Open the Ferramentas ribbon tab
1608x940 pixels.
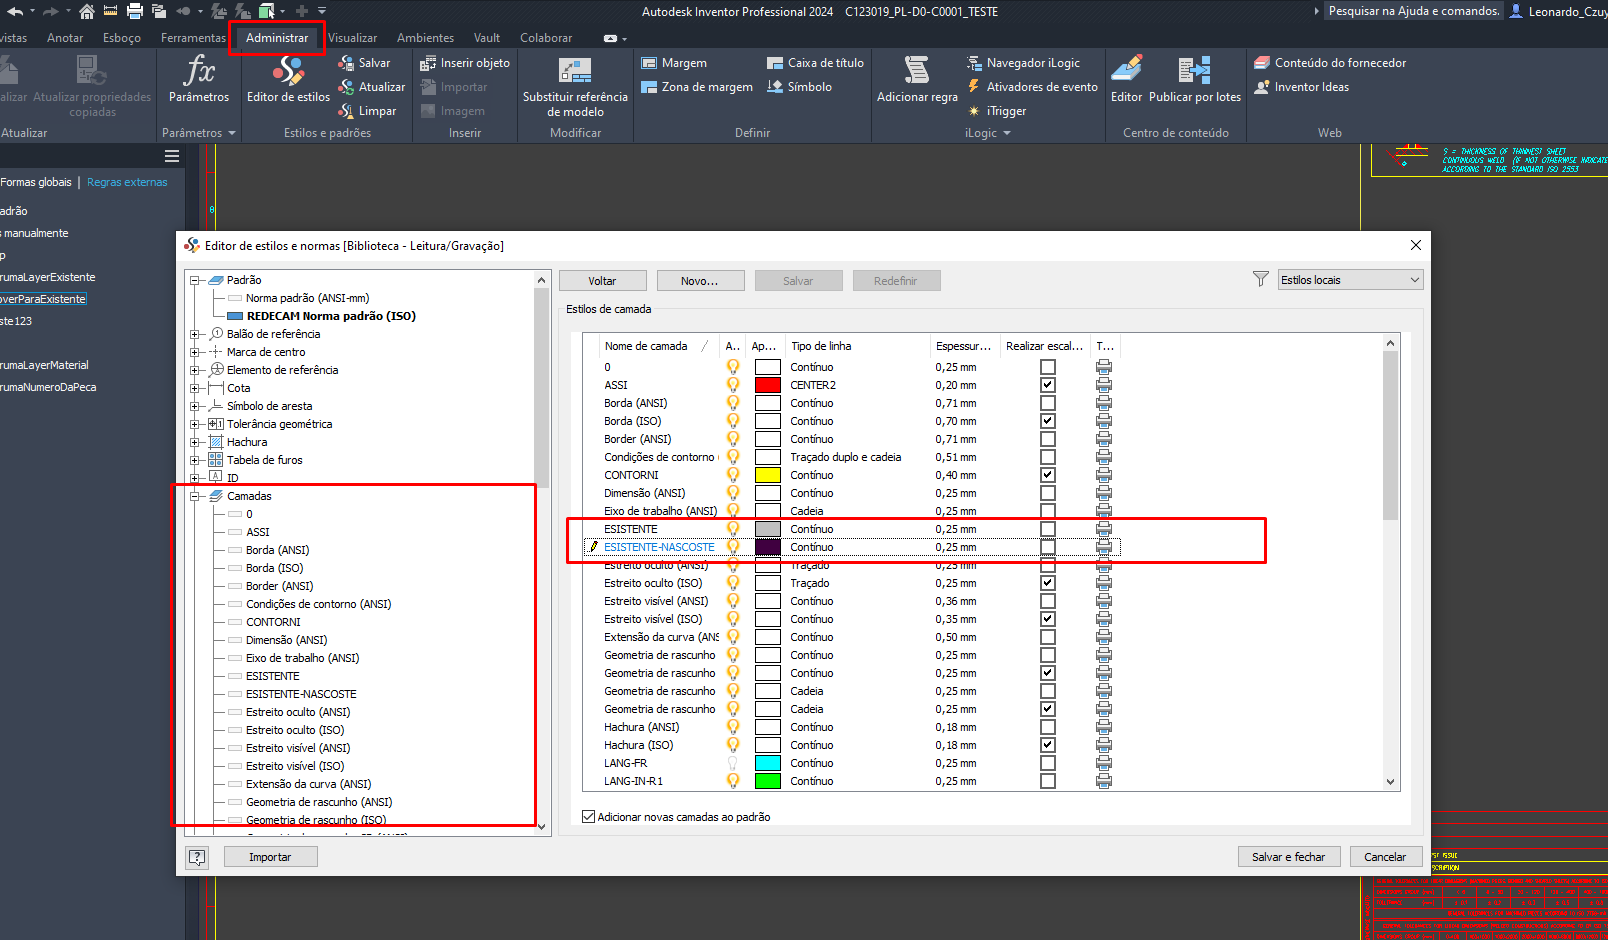coord(193,38)
